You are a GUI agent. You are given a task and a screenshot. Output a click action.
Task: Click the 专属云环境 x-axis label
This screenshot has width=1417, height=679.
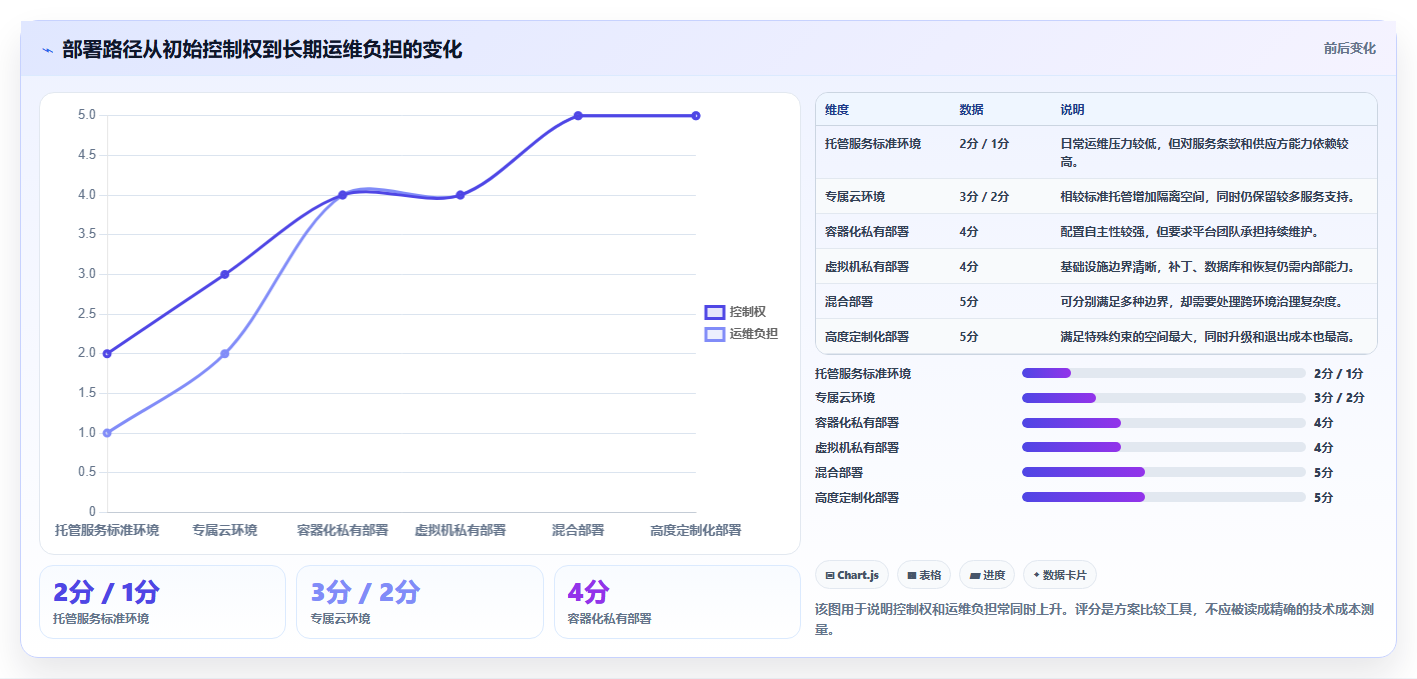[x=225, y=530]
